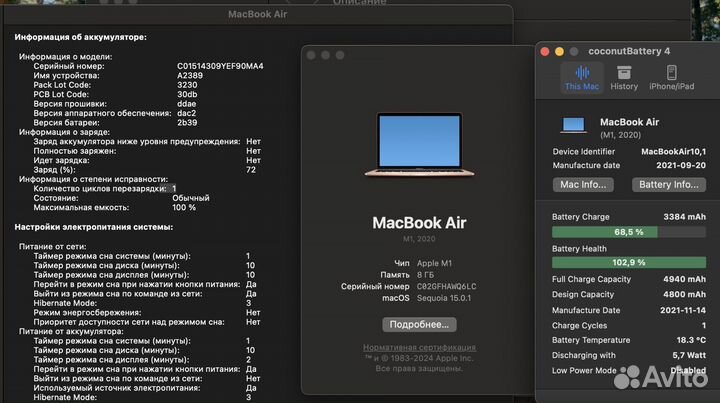Open the Нормативная сертификация link

point(419,347)
